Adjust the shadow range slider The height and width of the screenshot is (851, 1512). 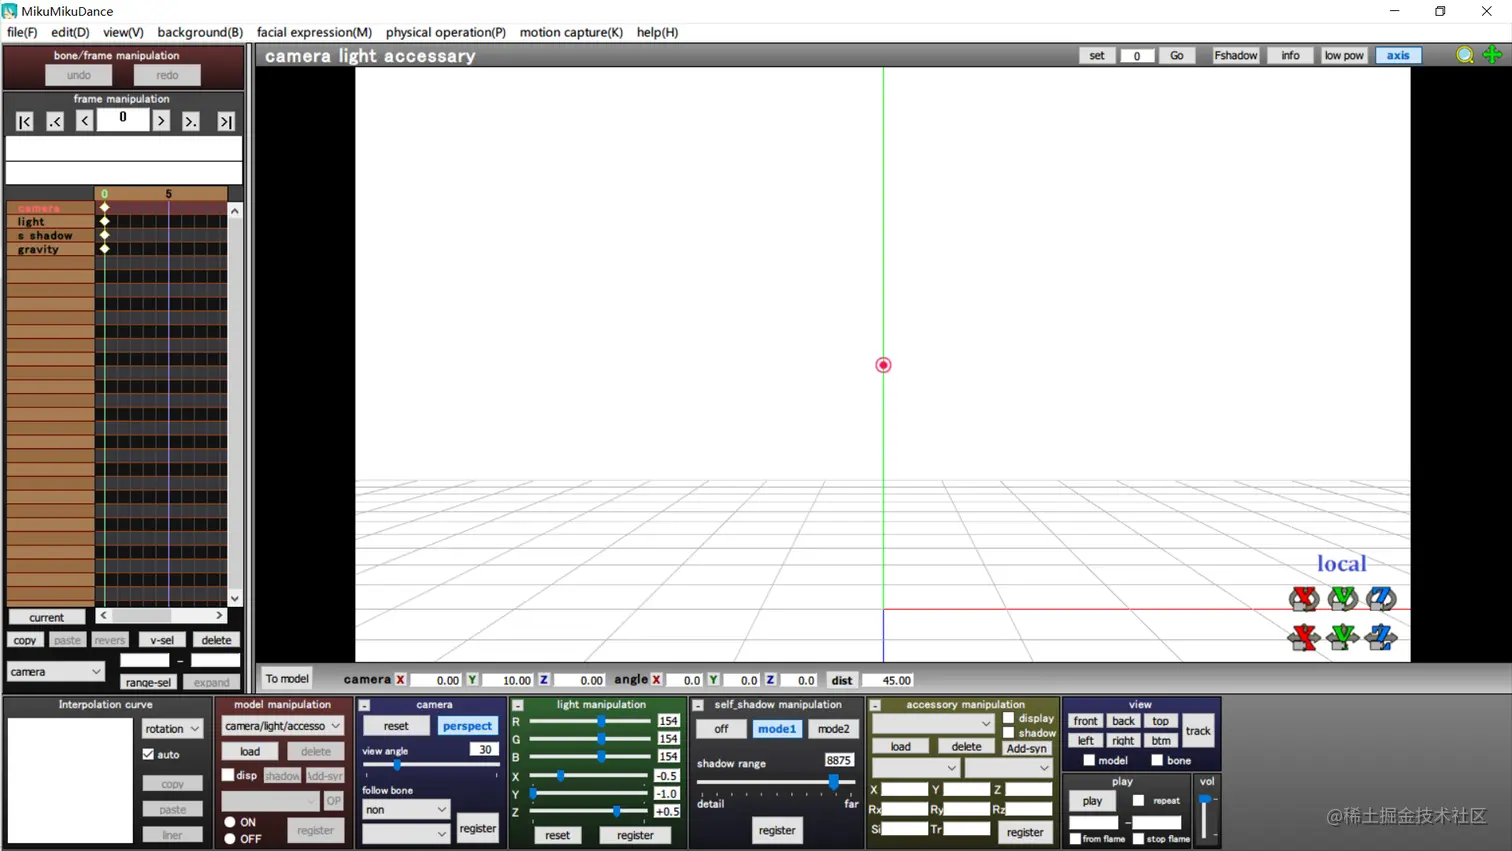[x=777, y=782]
